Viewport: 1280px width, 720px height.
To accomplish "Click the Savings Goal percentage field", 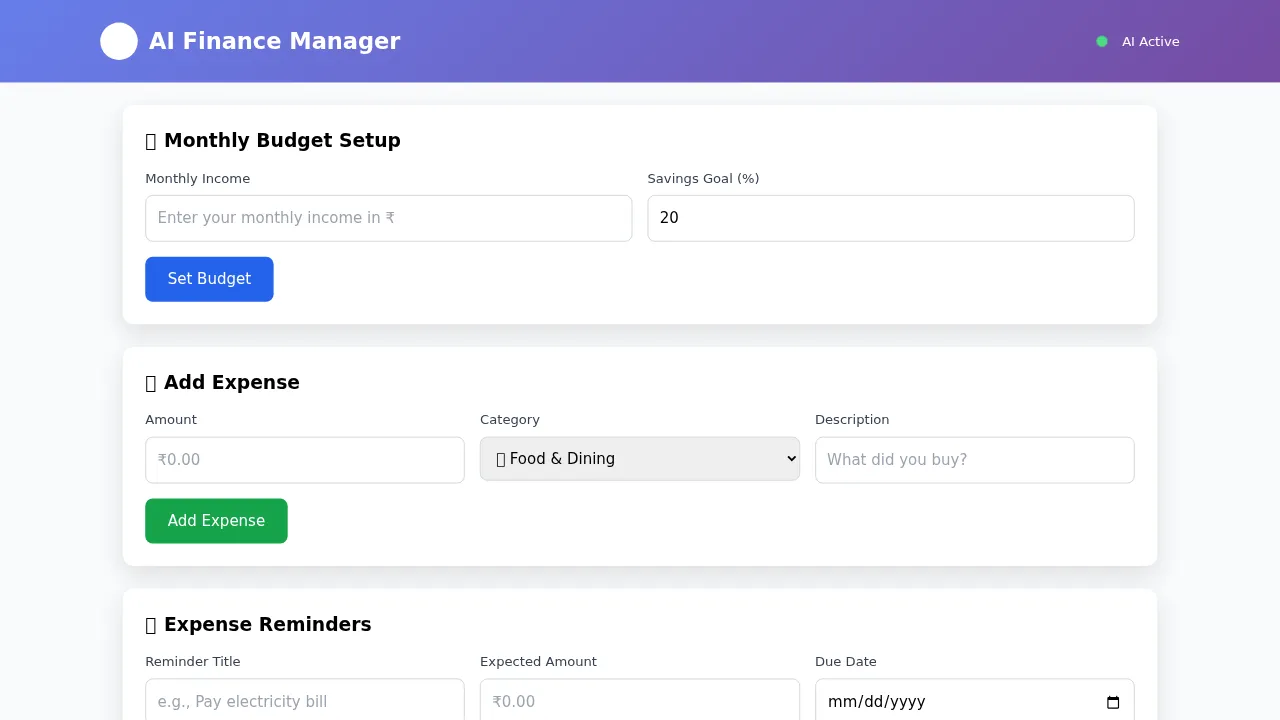I will click(x=890, y=218).
